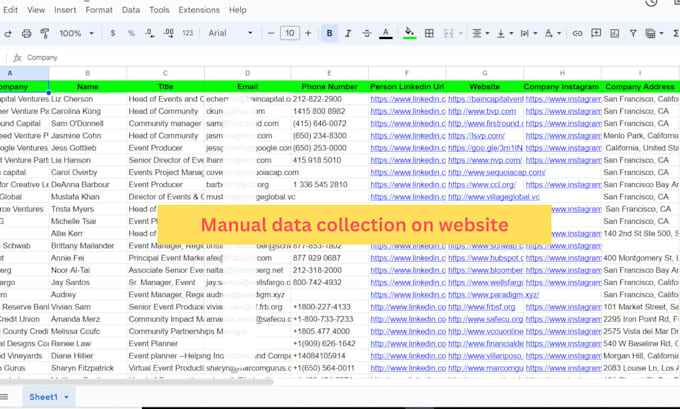
Task: Open http://www.sequoiacap.com/ website link
Action: [x=497, y=172]
